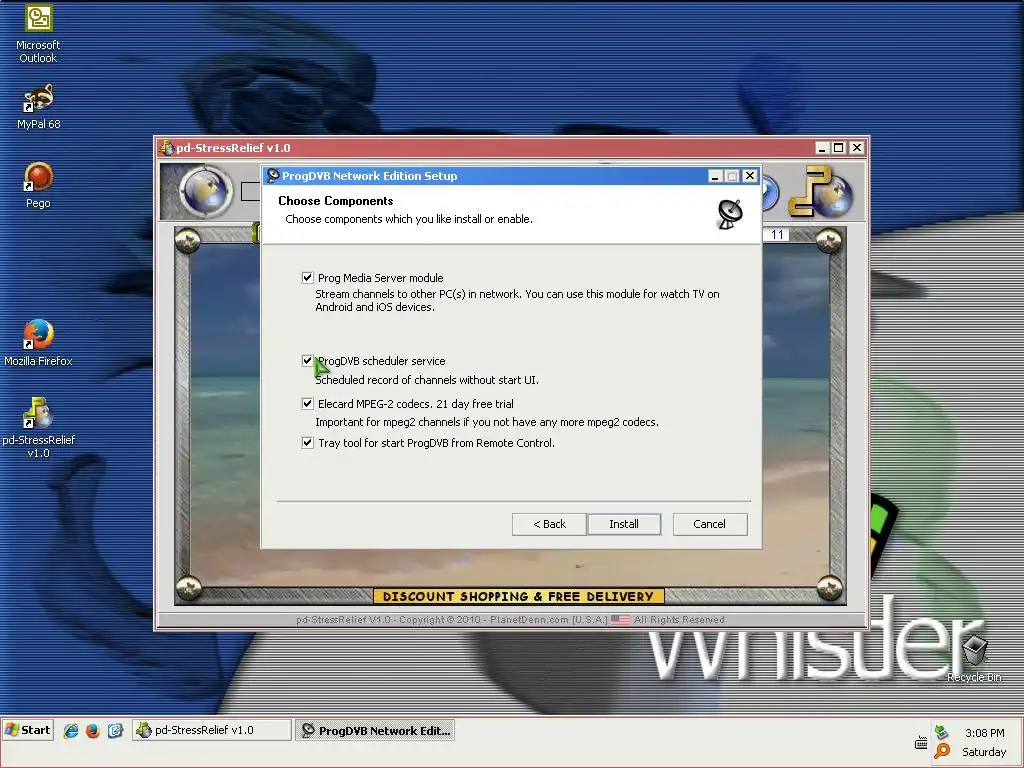
Task: Select the pd-StressRelief v1.0 desktop shortcut
Action: tap(38, 428)
